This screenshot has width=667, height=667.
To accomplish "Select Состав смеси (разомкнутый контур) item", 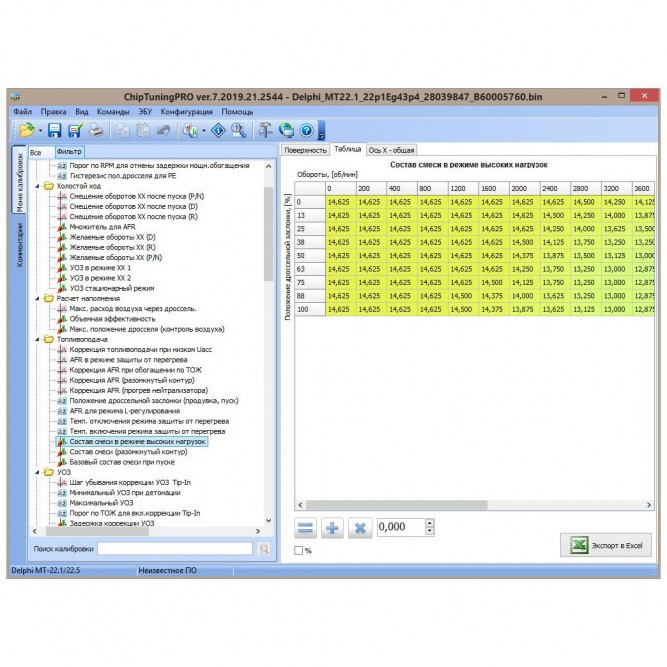I will [x=128, y=452].
